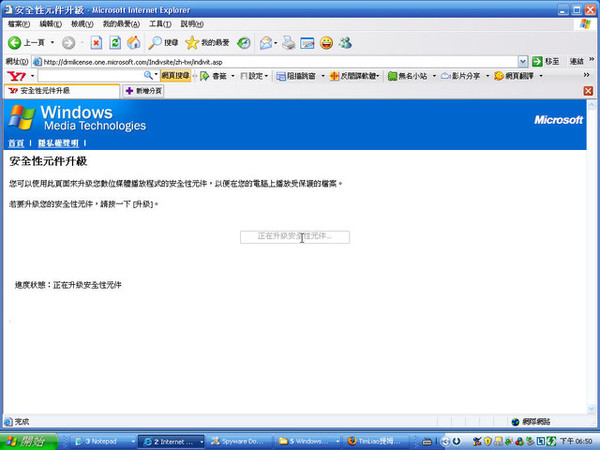
Task: Click the IE Back arrow button
Action: click(15, 43)
